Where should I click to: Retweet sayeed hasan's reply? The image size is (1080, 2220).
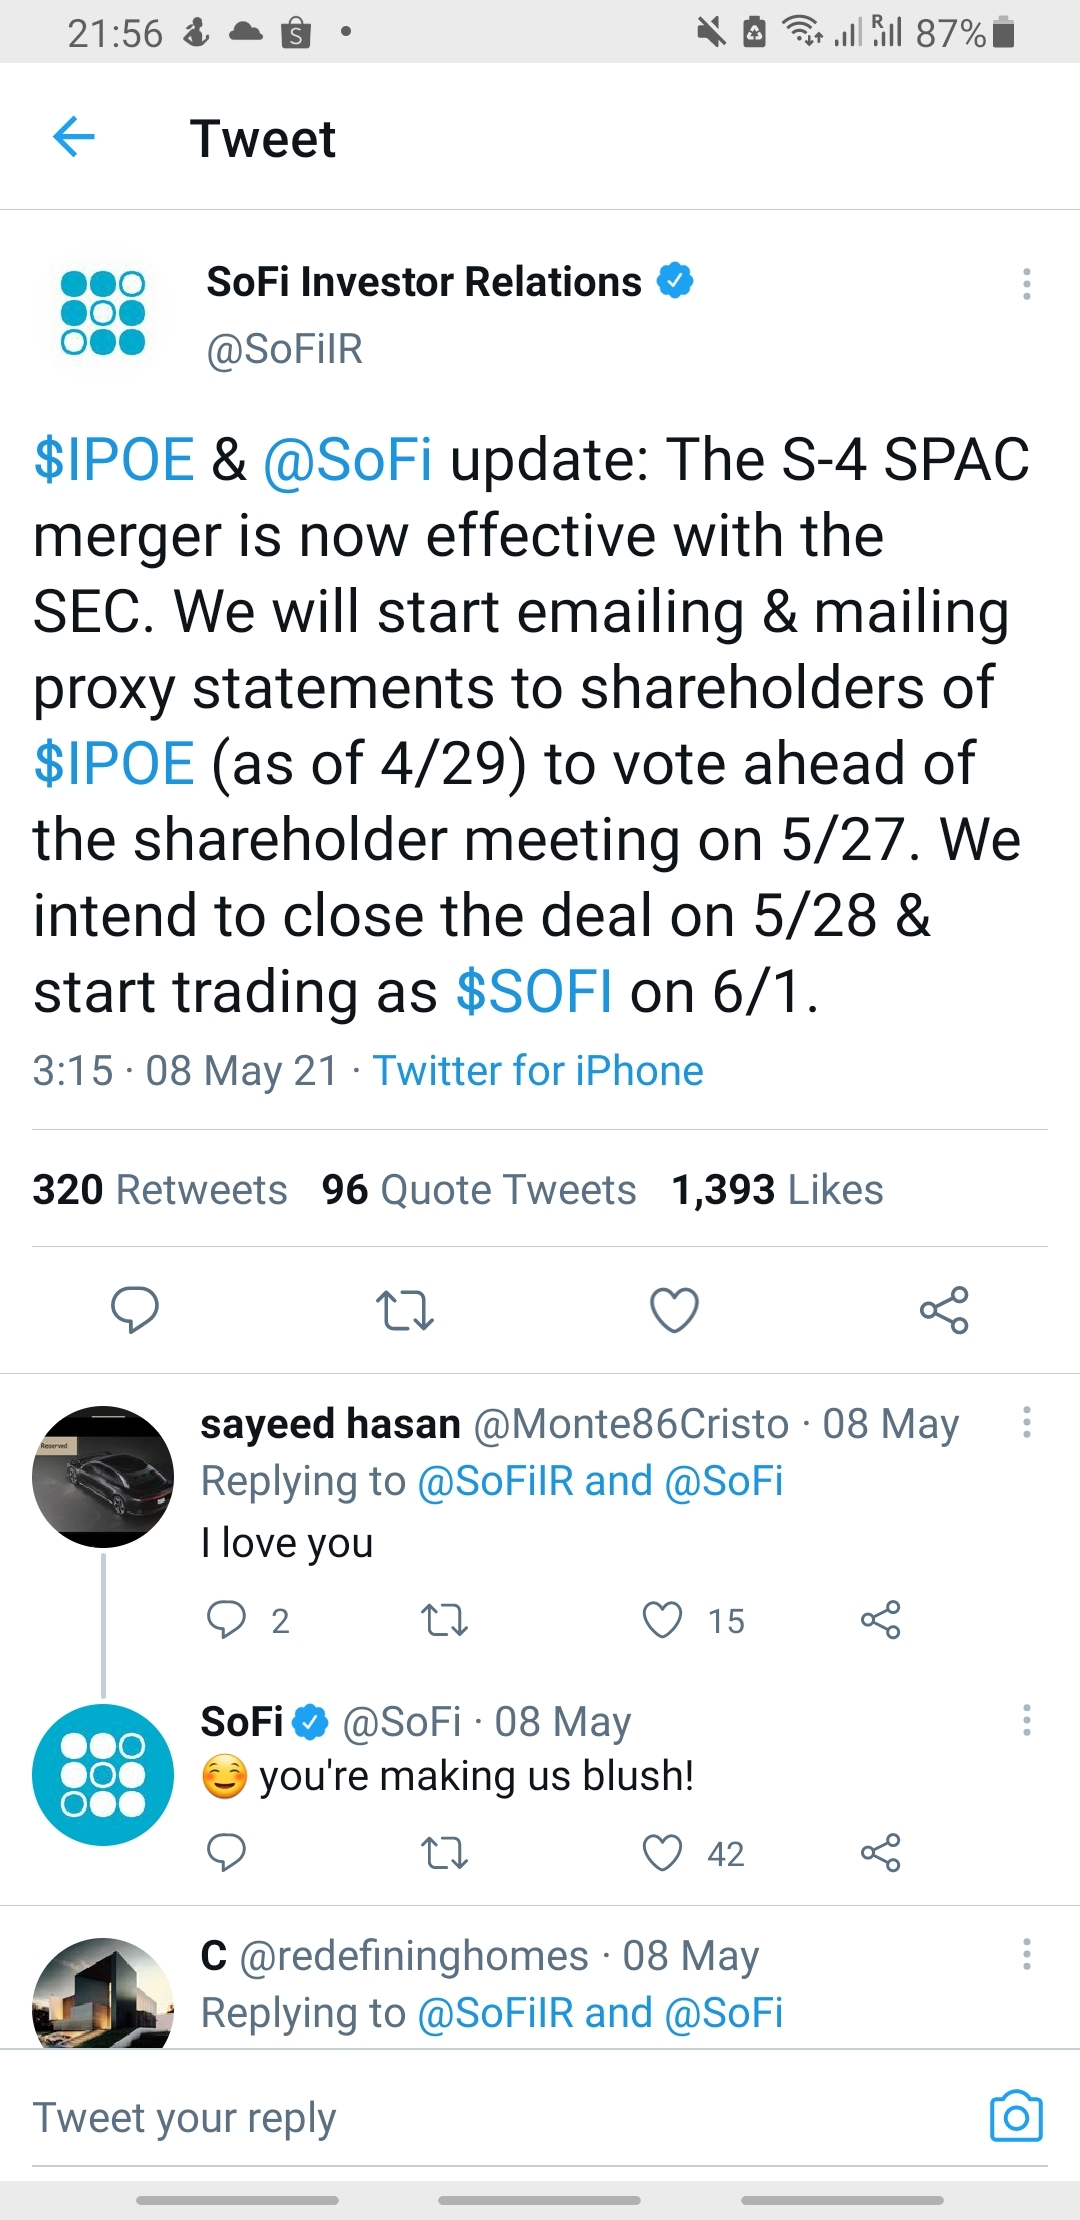click(444, 1620)
